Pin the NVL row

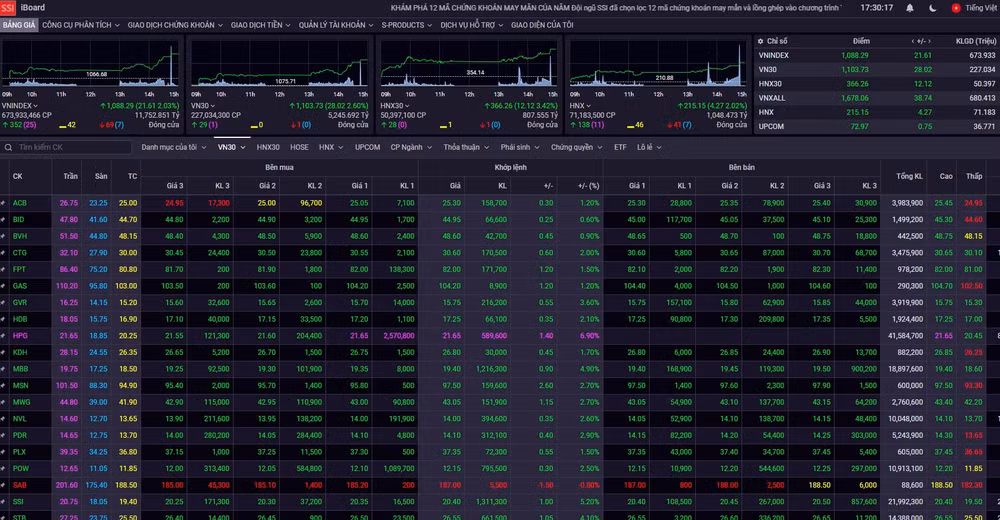click(x=3, y=419)
